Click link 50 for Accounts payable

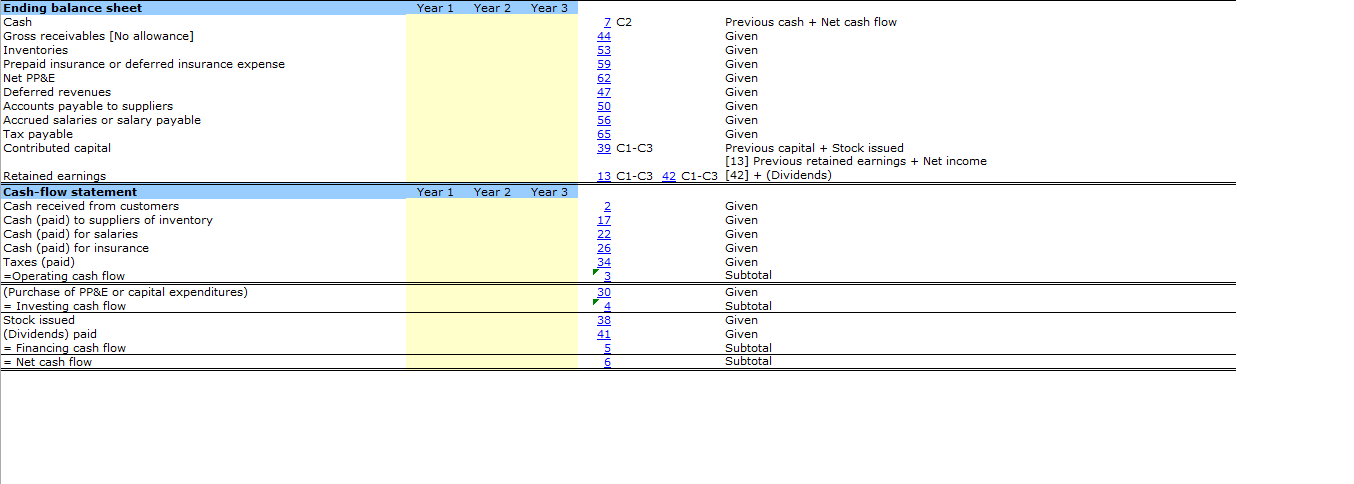tap(604, 106)
